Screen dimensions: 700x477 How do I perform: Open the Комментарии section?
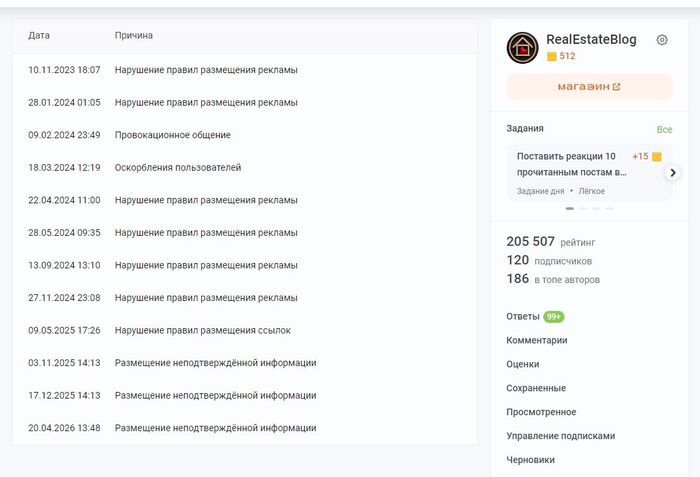pos(537,340)
